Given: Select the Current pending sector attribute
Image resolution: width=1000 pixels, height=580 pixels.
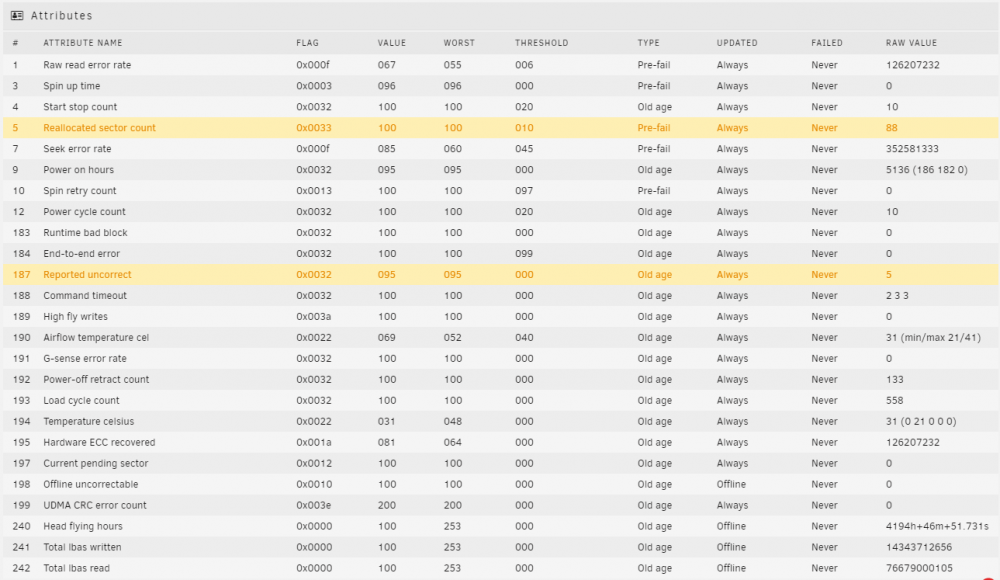Looking at the screenshot, I should click(96, 463).
